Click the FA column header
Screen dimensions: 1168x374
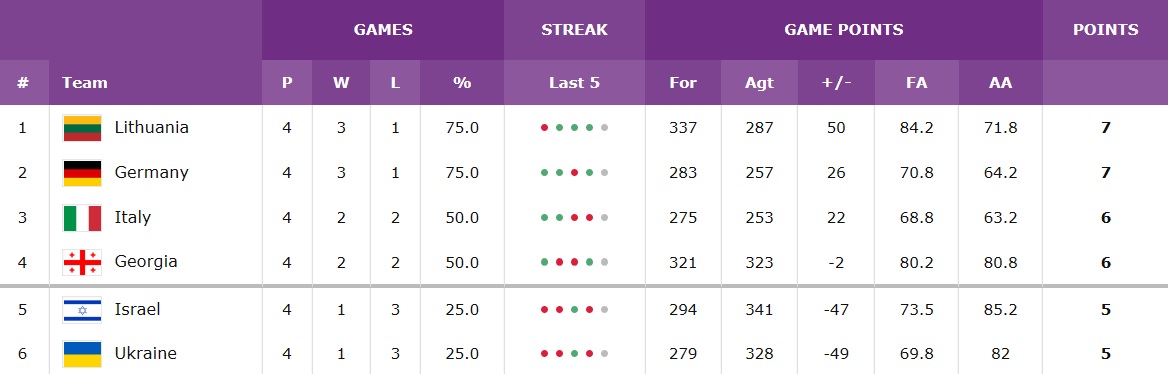tap(917, 83)
